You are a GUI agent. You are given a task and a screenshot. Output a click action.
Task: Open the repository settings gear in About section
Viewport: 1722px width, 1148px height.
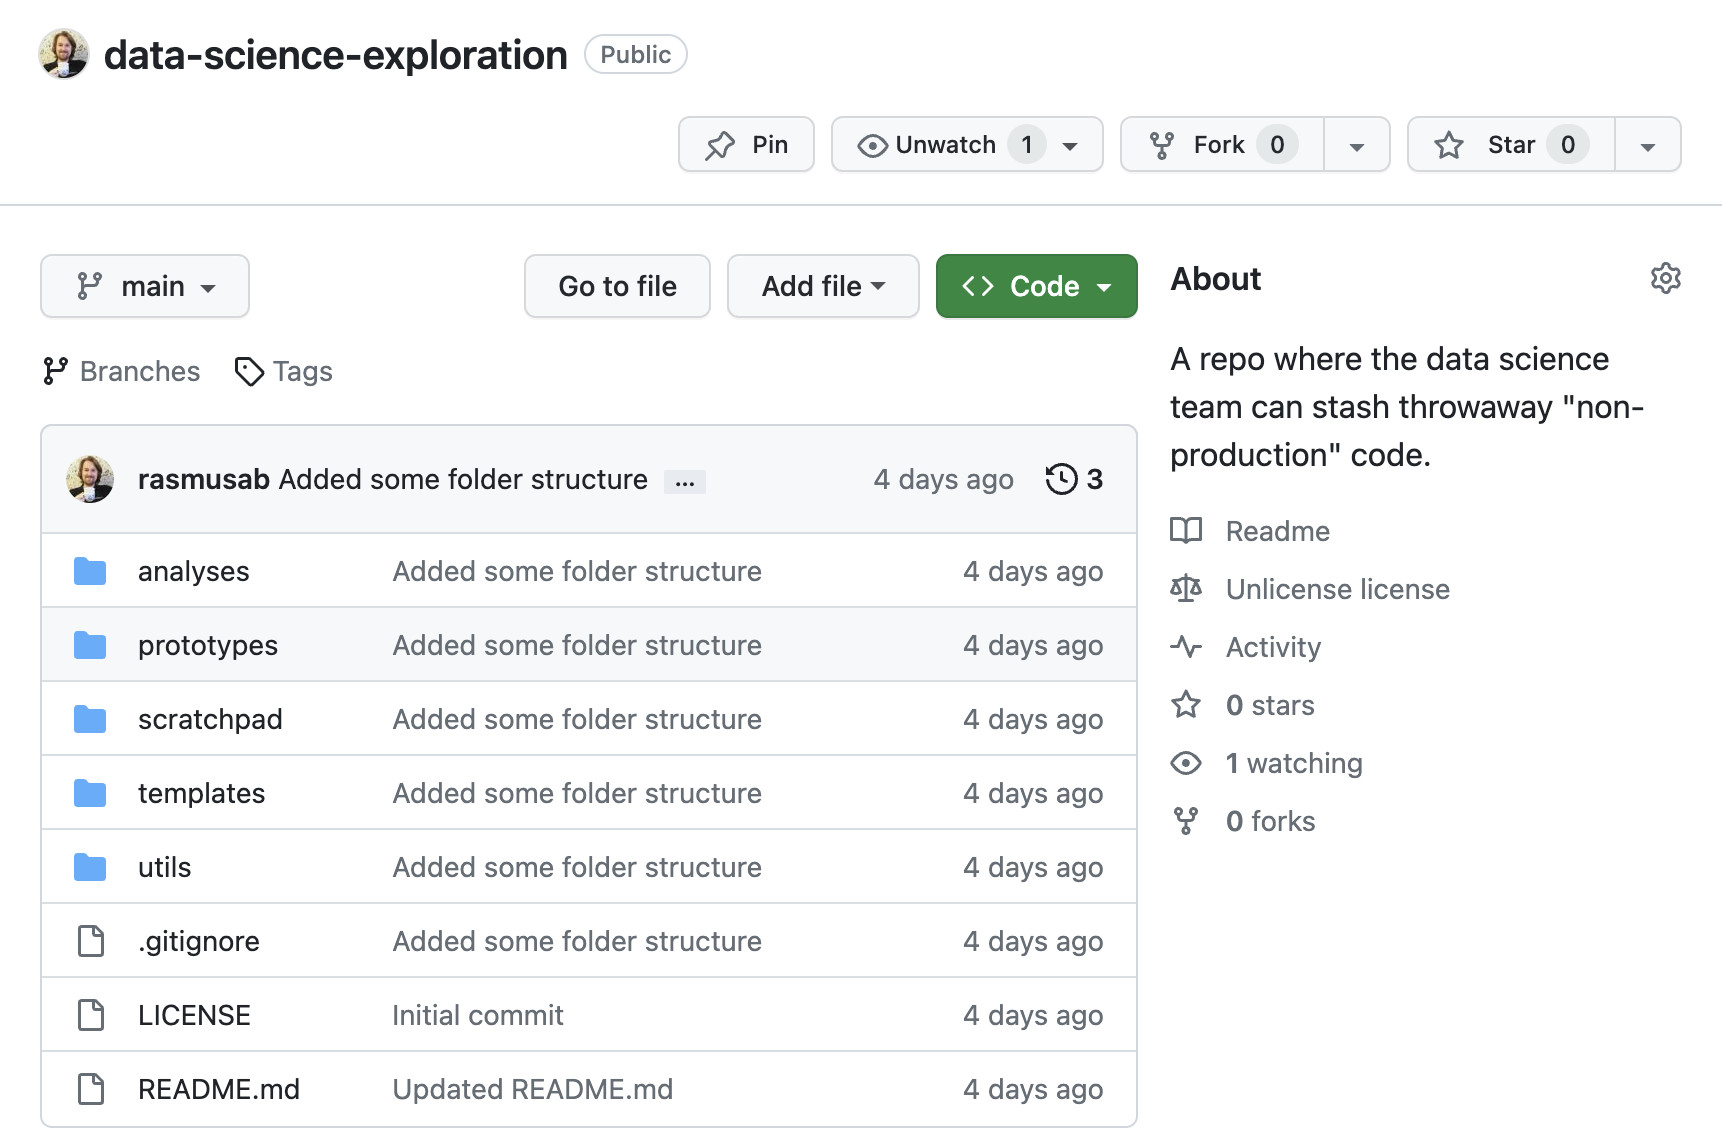pos(1666,278)
